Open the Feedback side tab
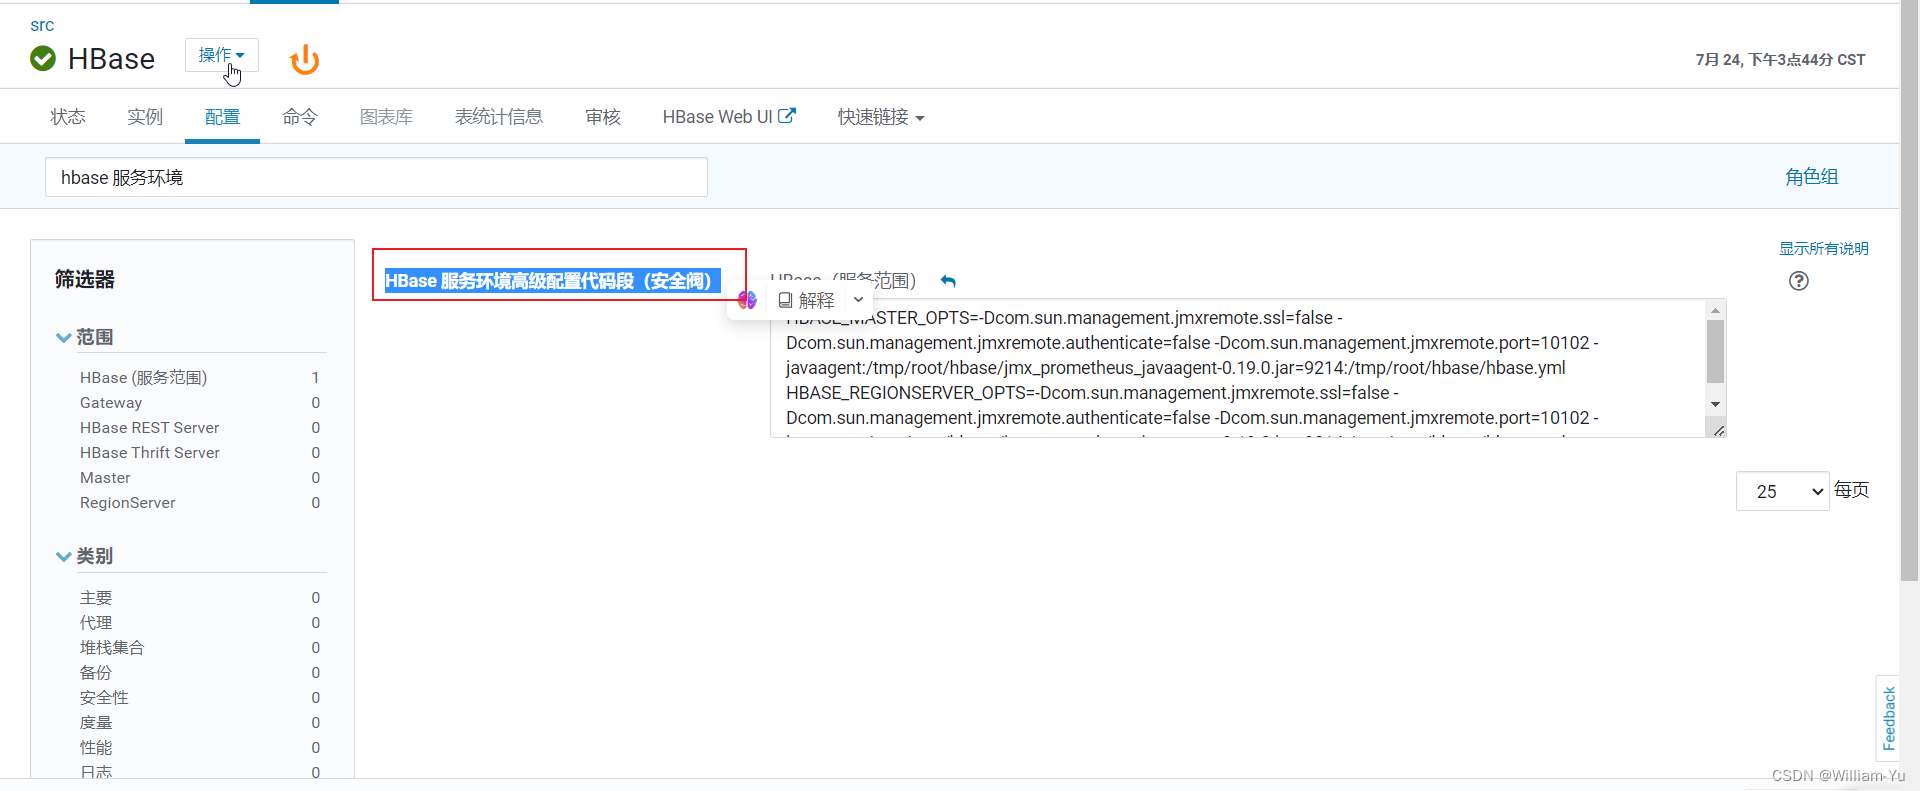This screenshot has width=1920, height=791. 1888,718
